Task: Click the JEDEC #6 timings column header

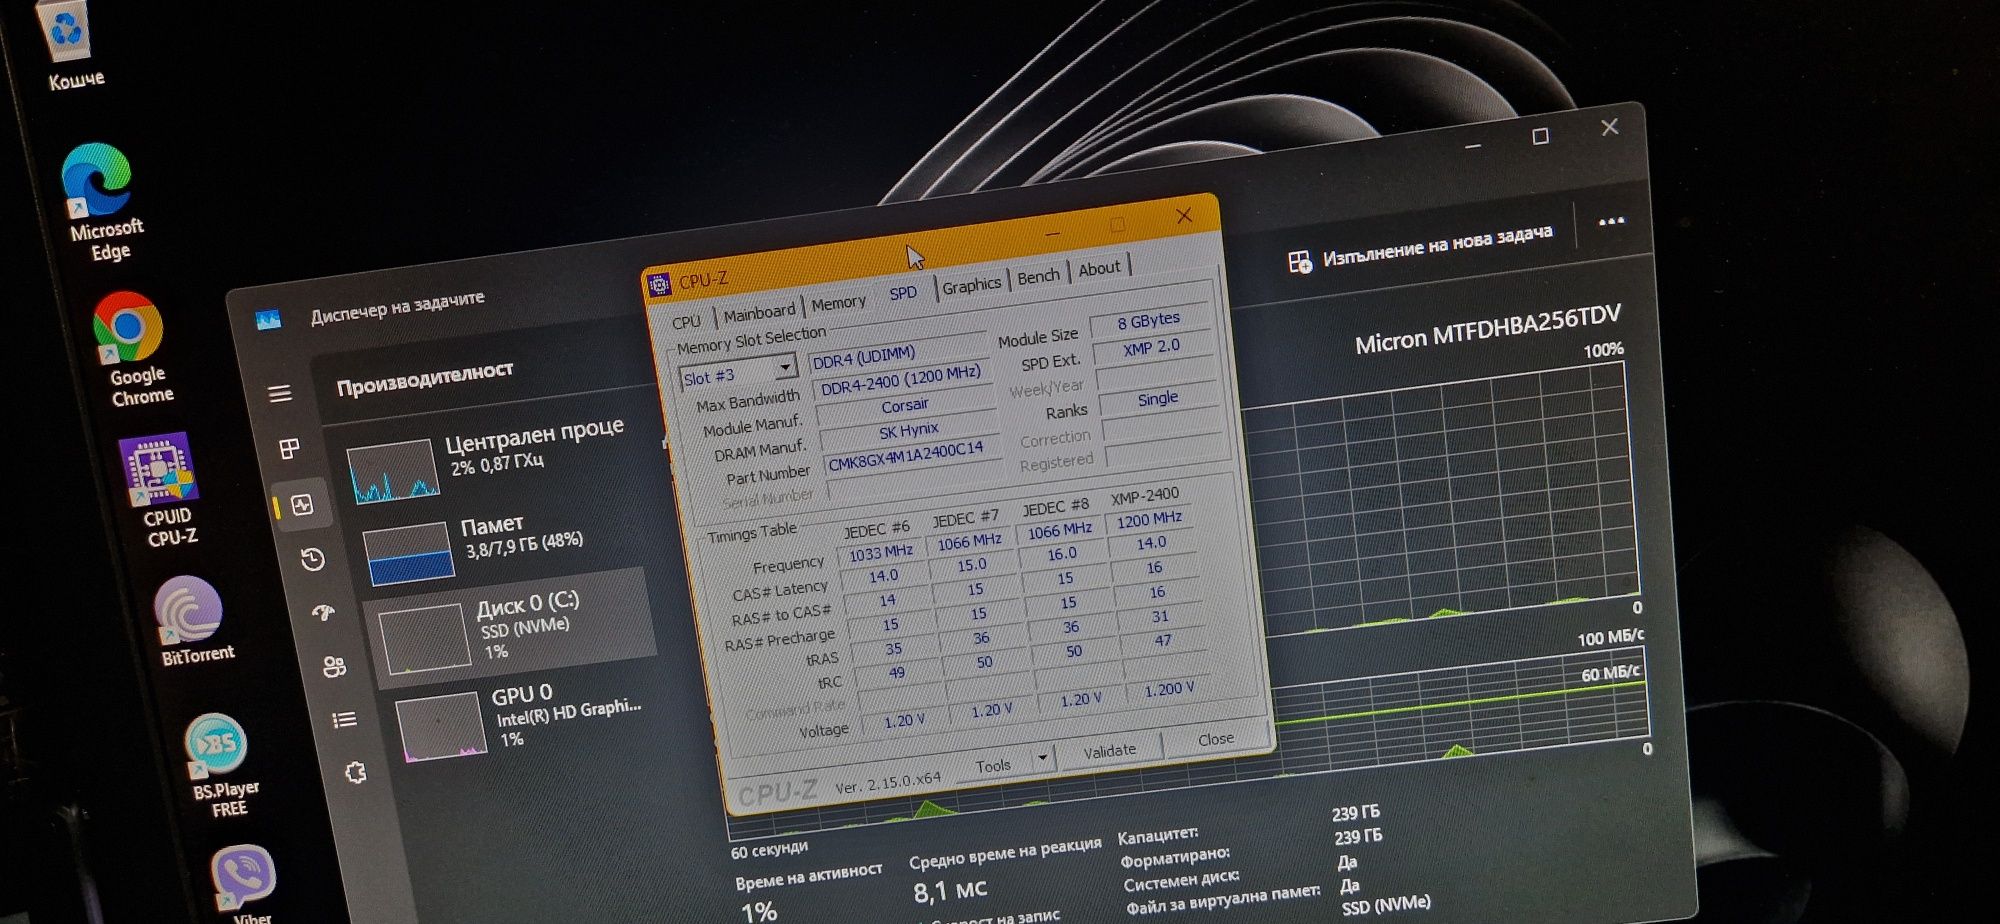Action: [876, 528]
